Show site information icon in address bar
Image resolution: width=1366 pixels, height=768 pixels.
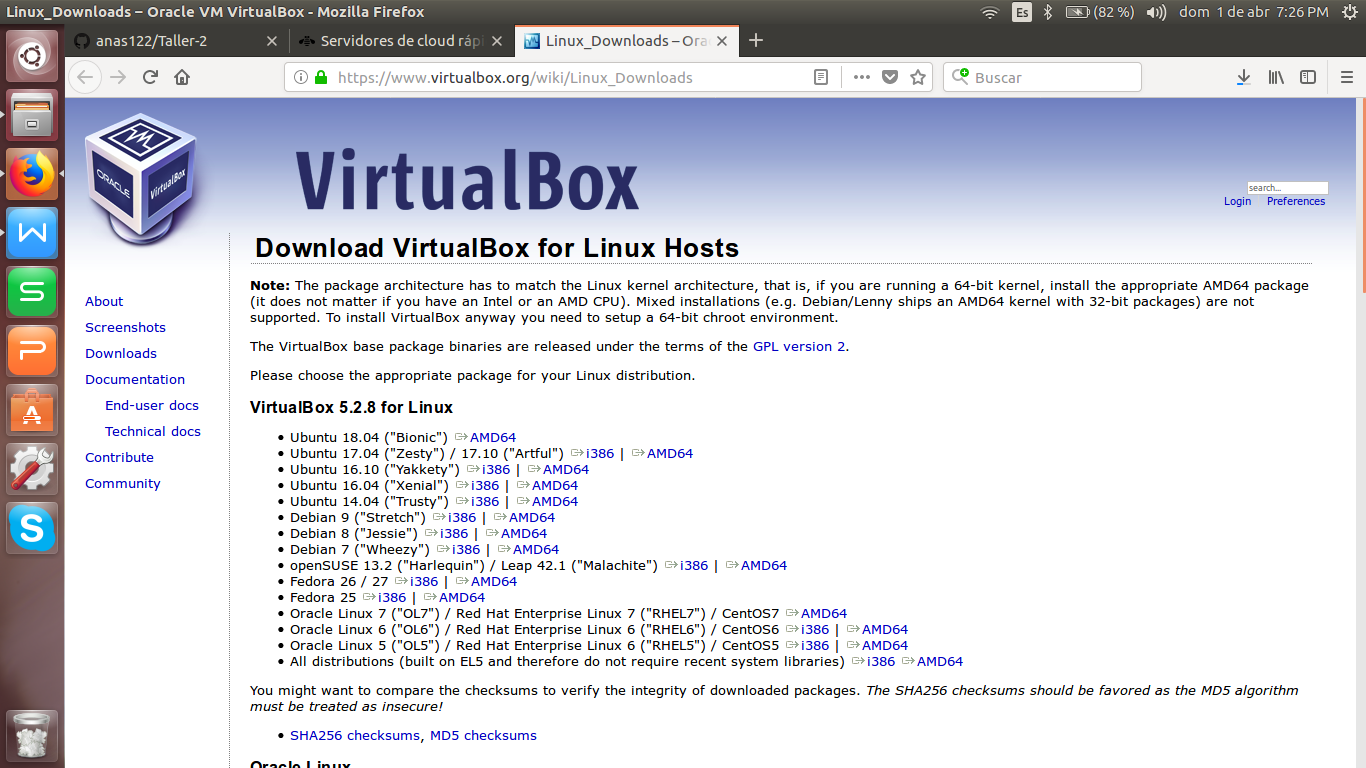click(x=301, y=77)
